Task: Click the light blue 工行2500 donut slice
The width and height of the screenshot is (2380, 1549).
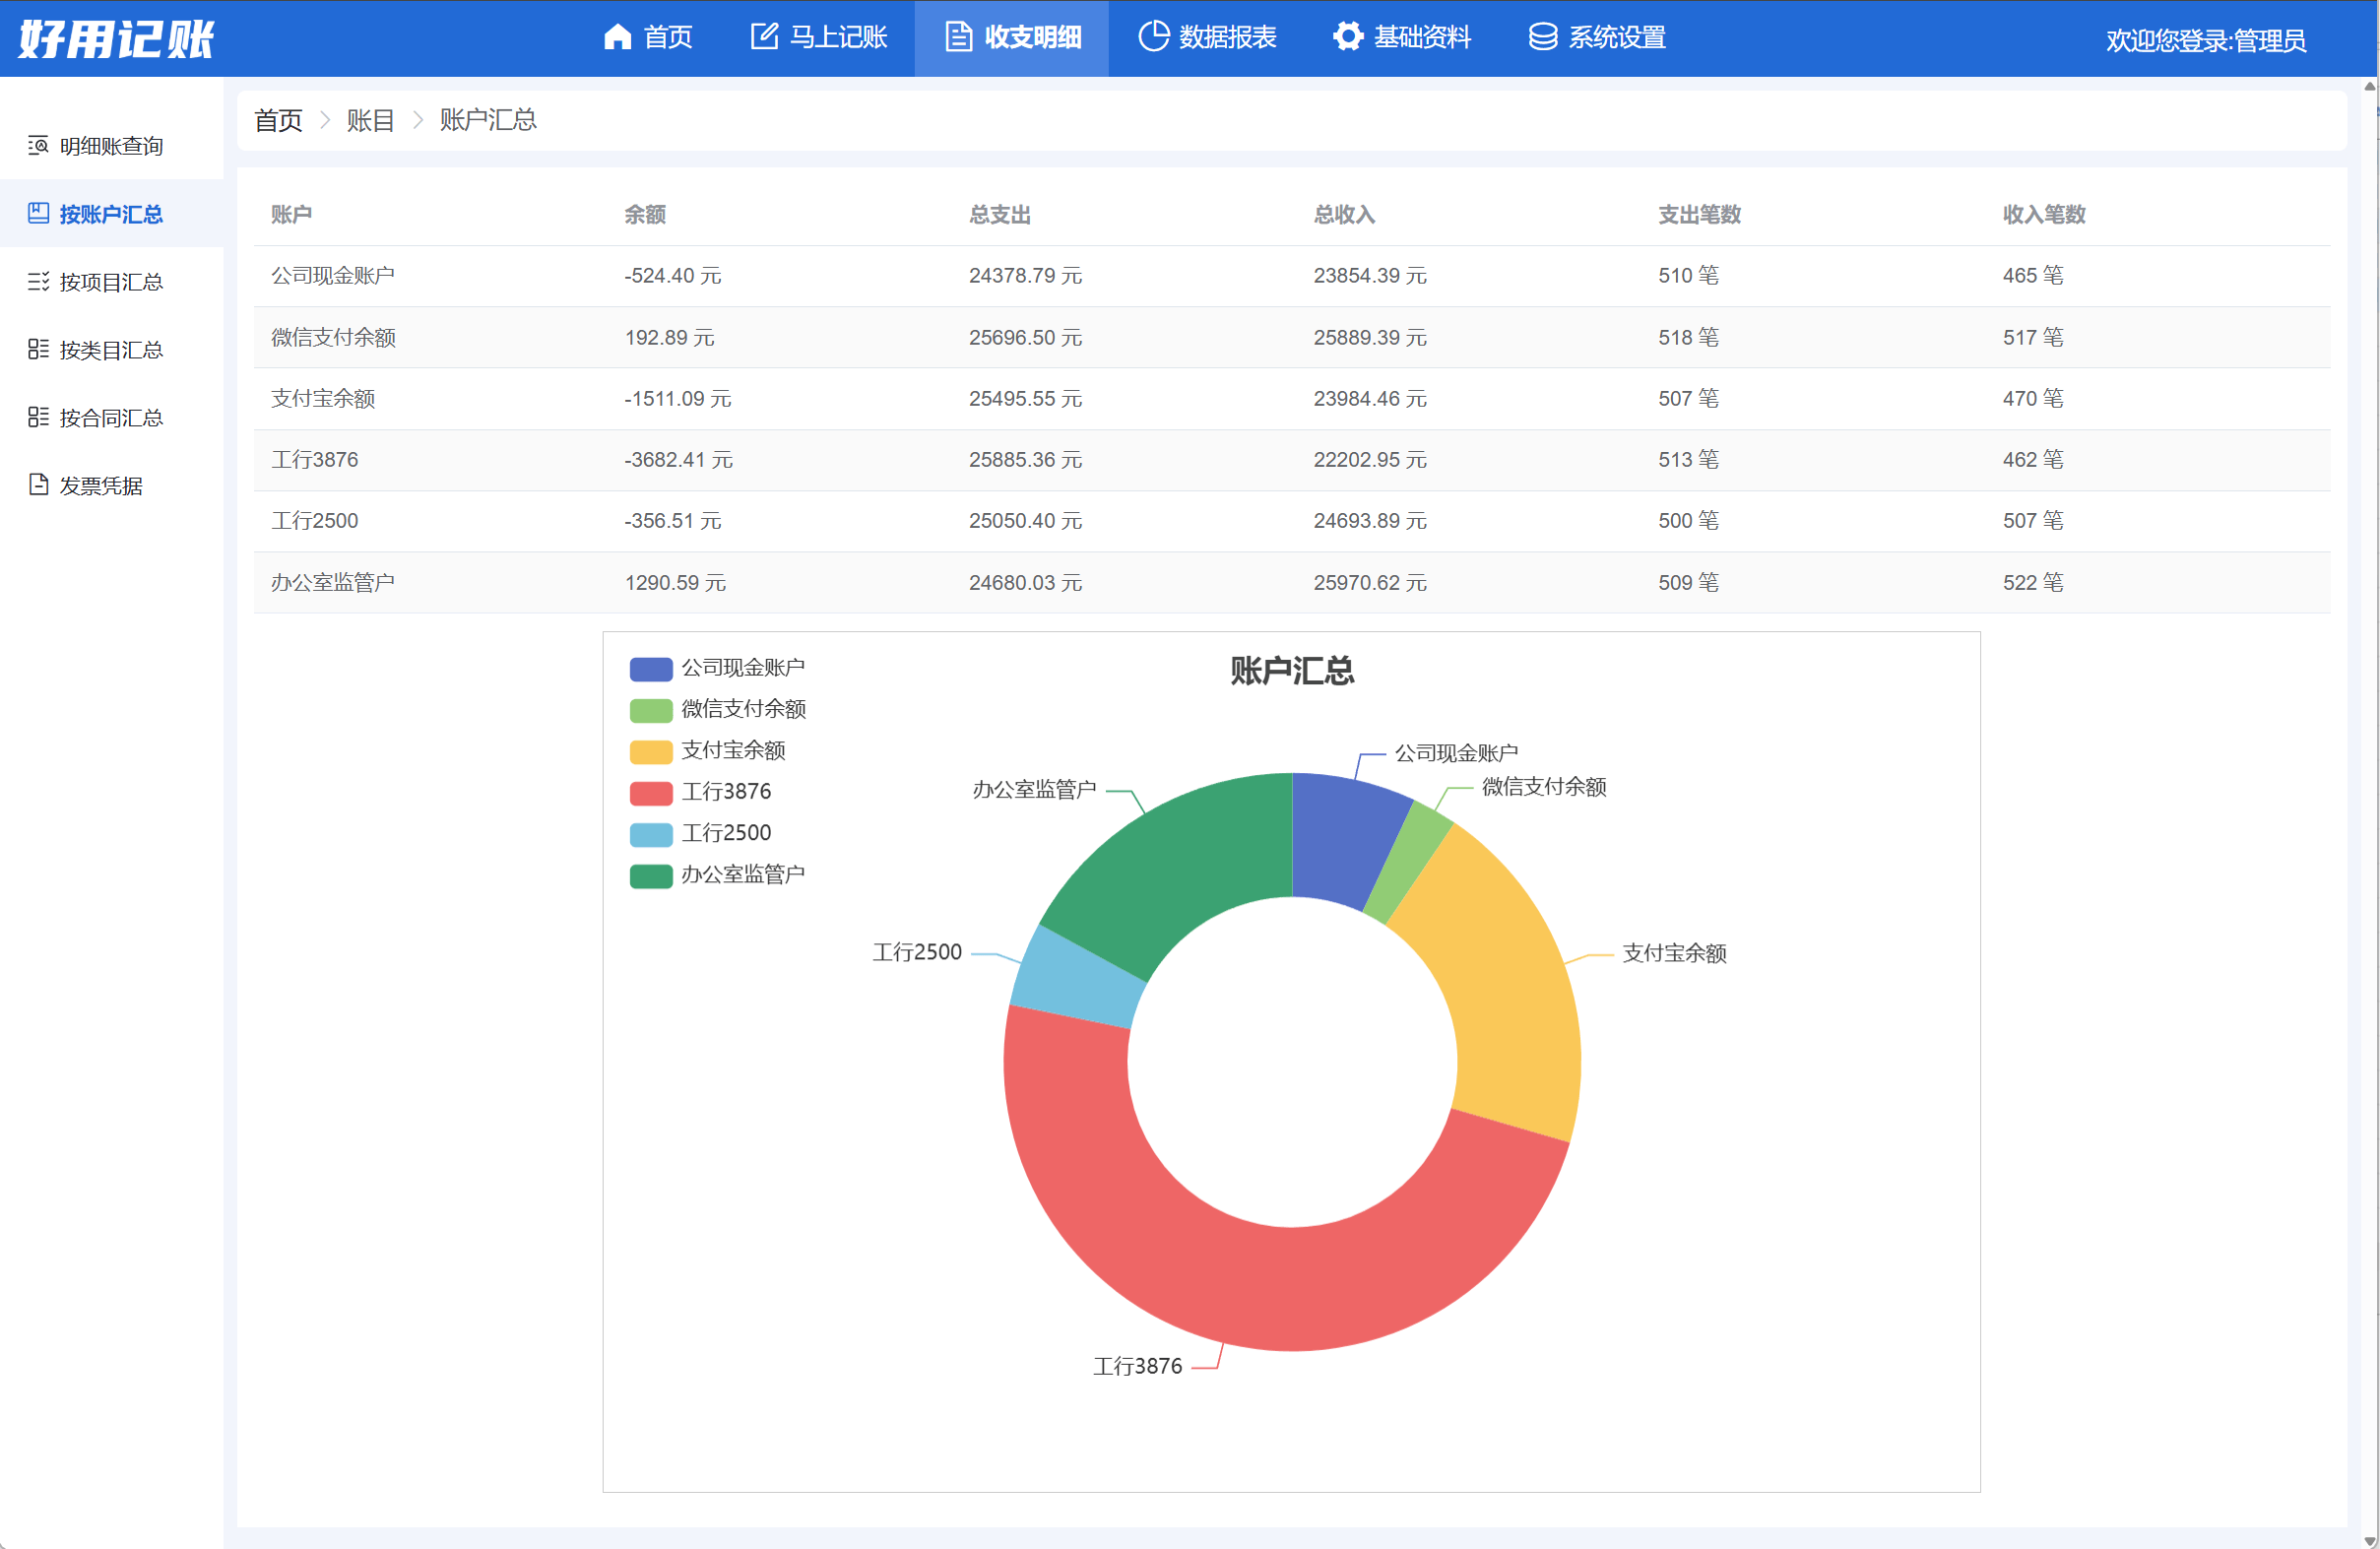Action: [1080, 980]
